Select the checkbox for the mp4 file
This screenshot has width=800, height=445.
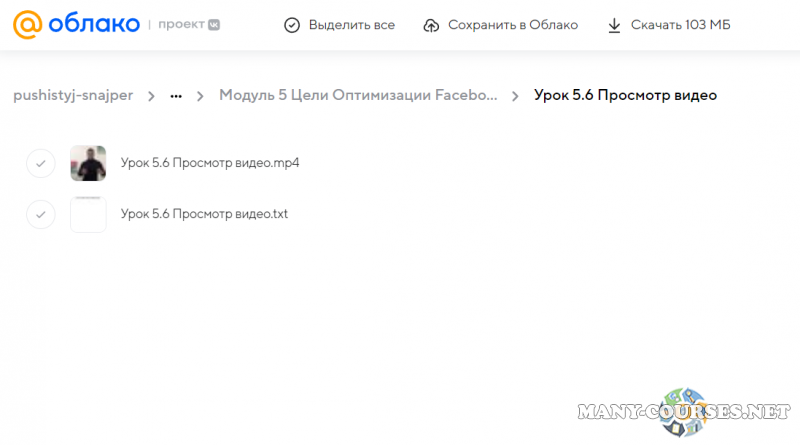click(40, 163)
